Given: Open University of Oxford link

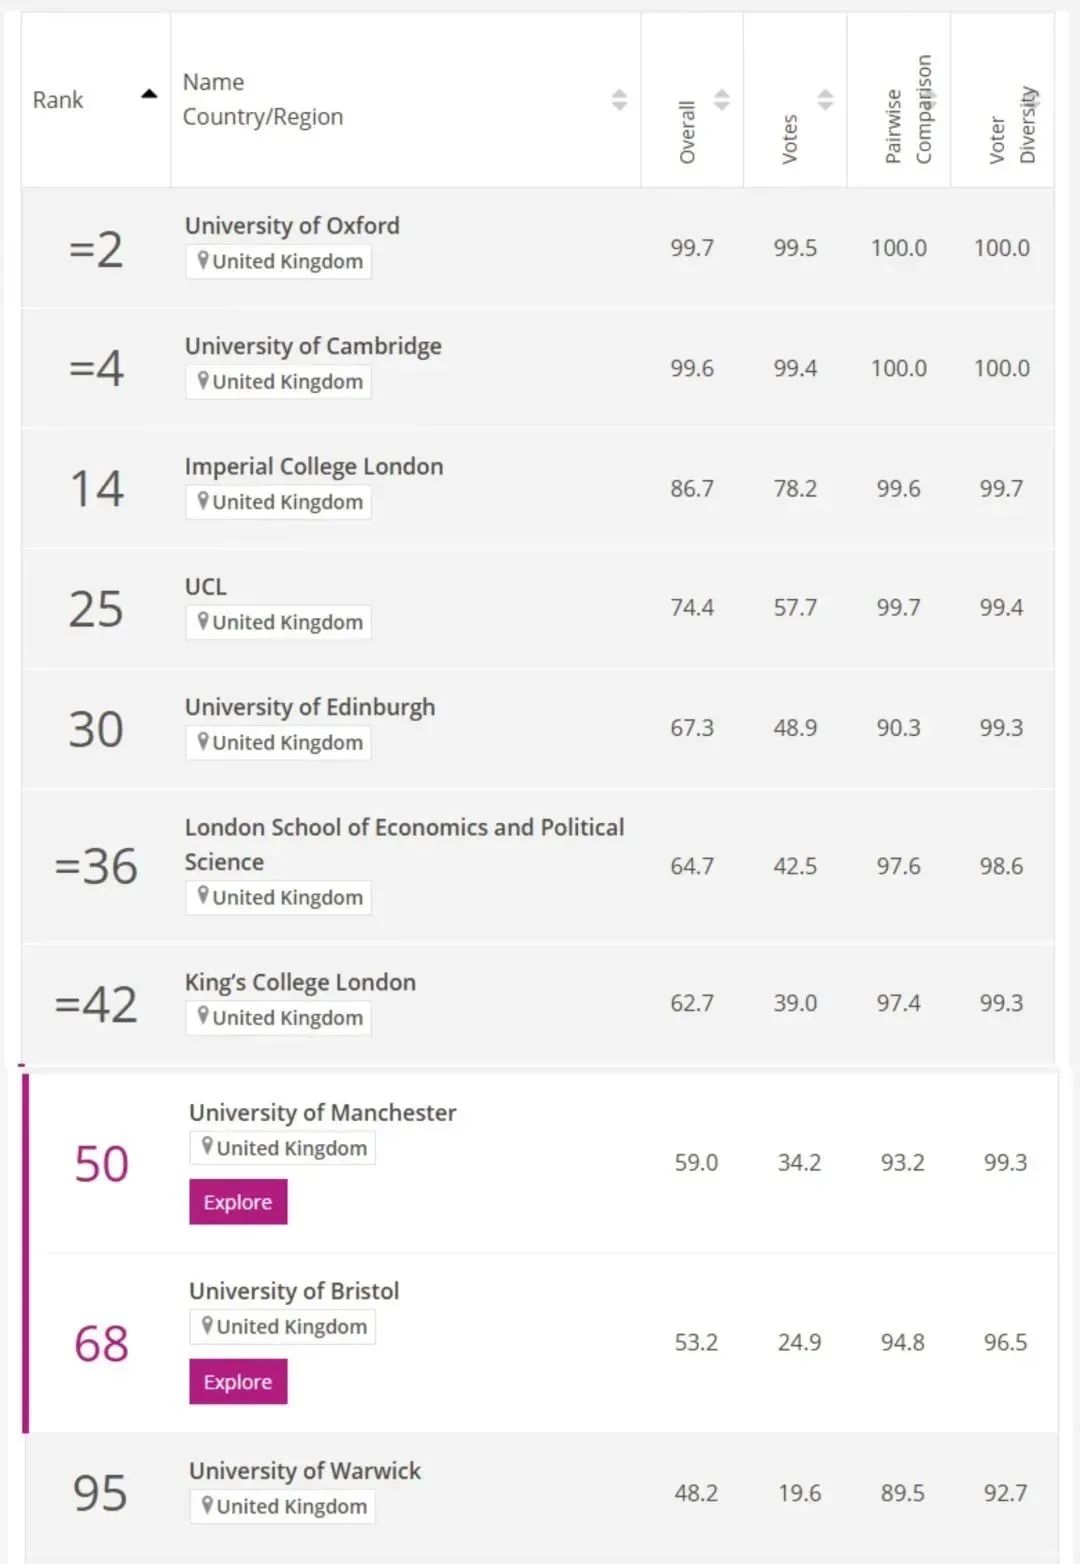Looking at the screenshot, I should (x=292, y=226).
